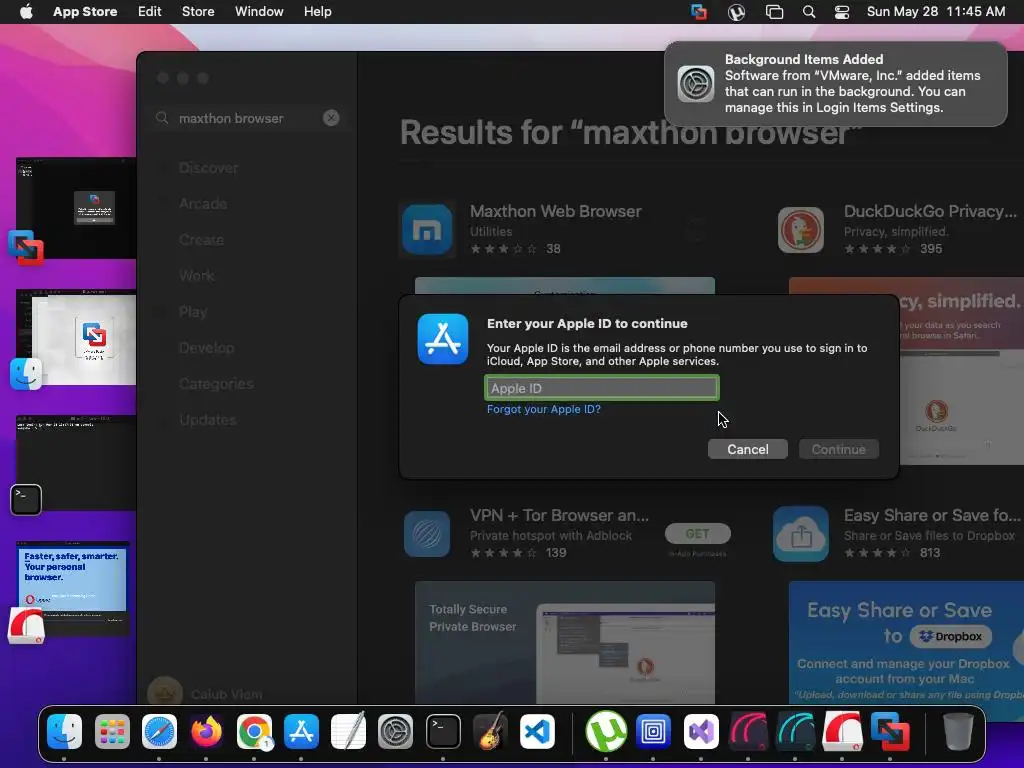This screenshot has width=1024, height=768.
Task: Open the Window menu
Action: tap(259, 12)
